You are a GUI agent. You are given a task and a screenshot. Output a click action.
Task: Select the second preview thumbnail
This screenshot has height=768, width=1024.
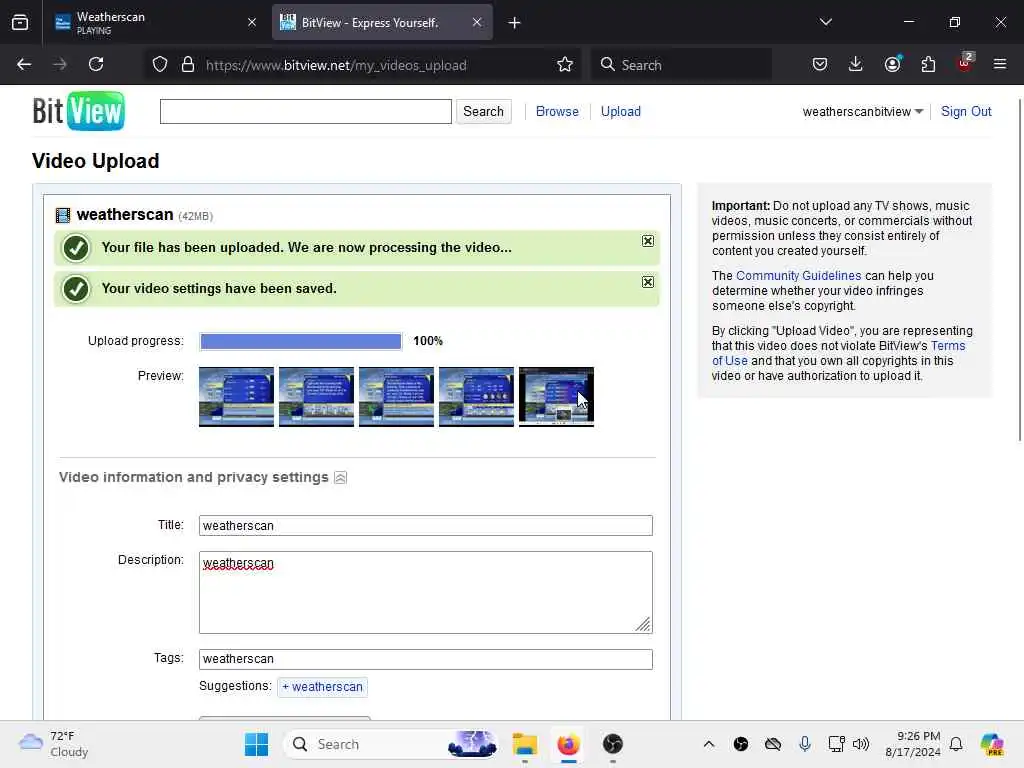tap(316, 397)
